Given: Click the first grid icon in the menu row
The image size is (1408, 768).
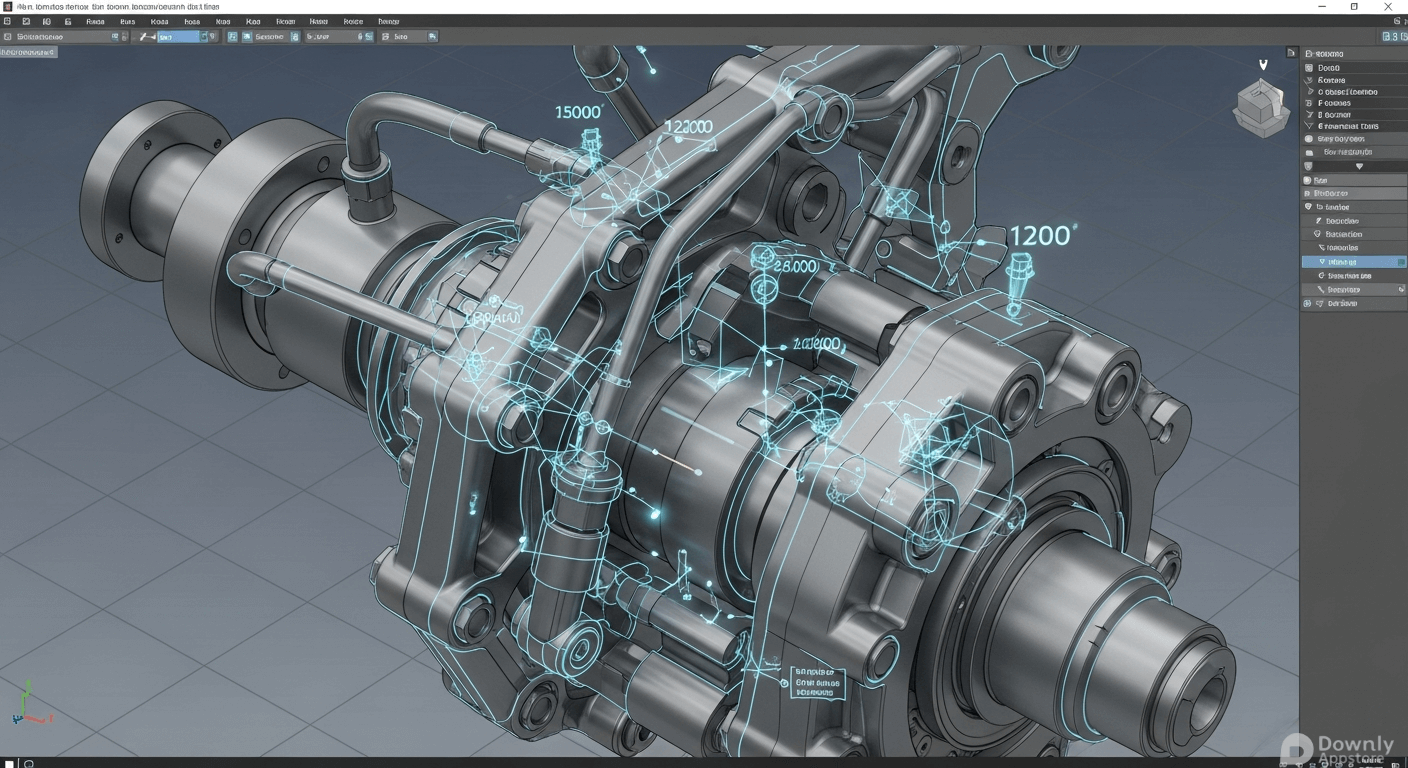Looking at the screenshot, I should point(8,21).
